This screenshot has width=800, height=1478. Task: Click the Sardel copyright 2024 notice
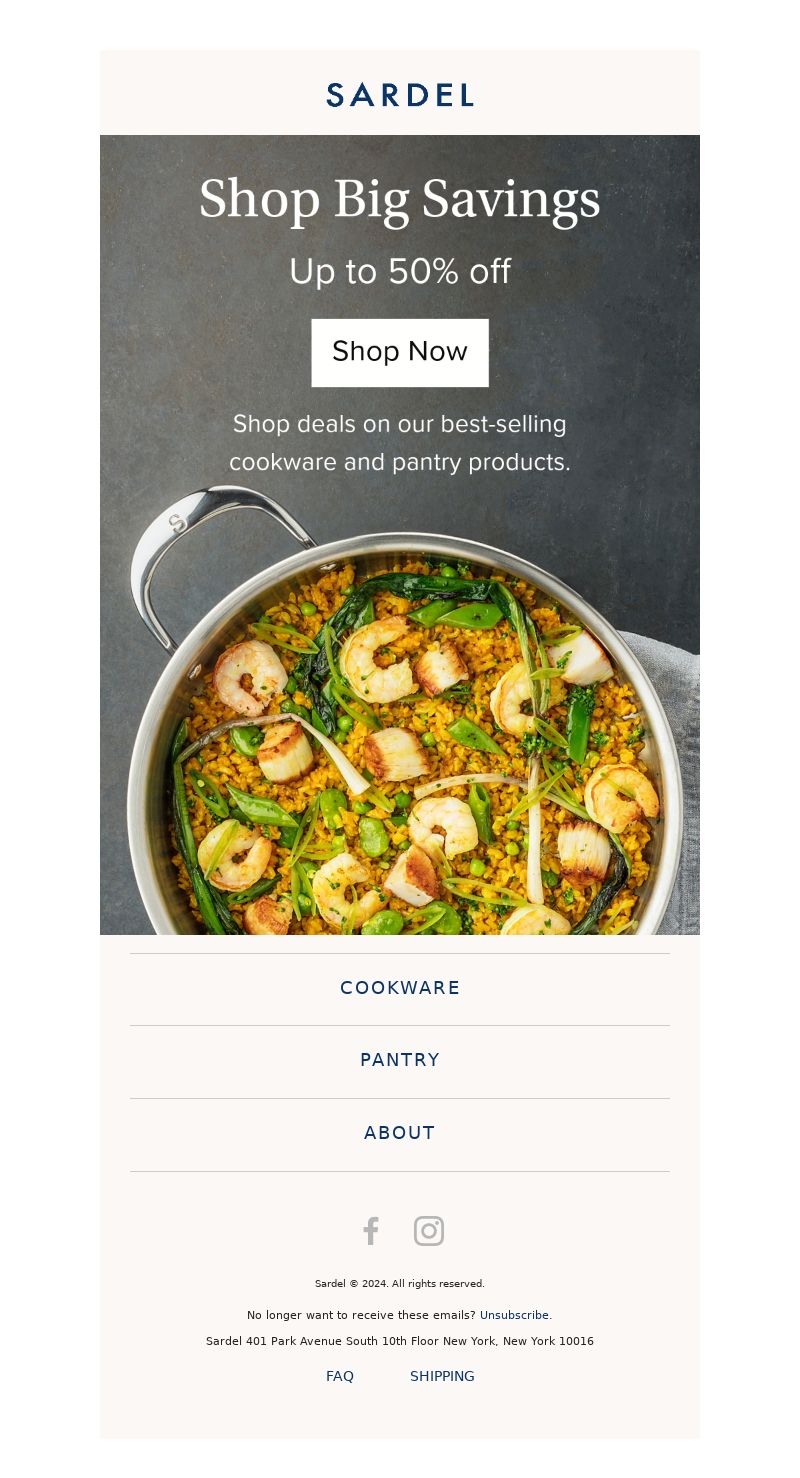(400, 1284)
